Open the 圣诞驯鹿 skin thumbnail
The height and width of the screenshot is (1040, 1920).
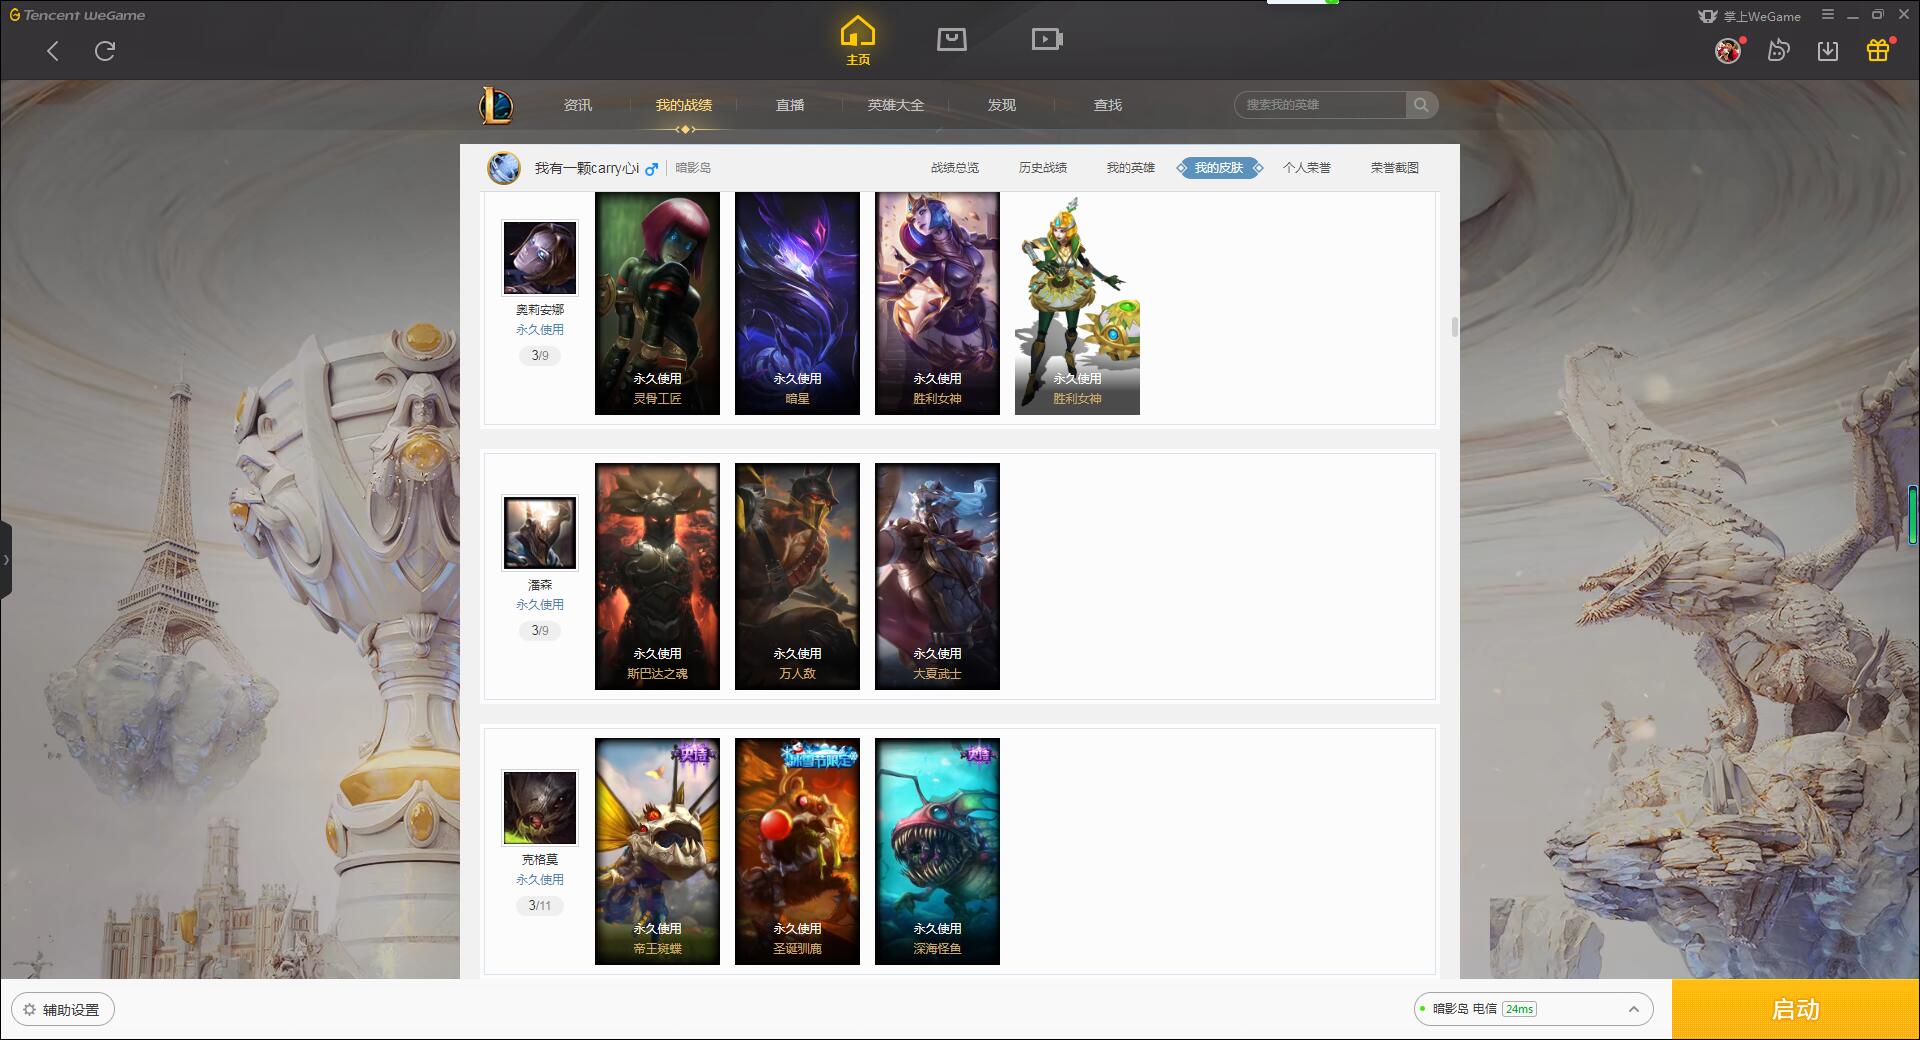coord(797,851)
